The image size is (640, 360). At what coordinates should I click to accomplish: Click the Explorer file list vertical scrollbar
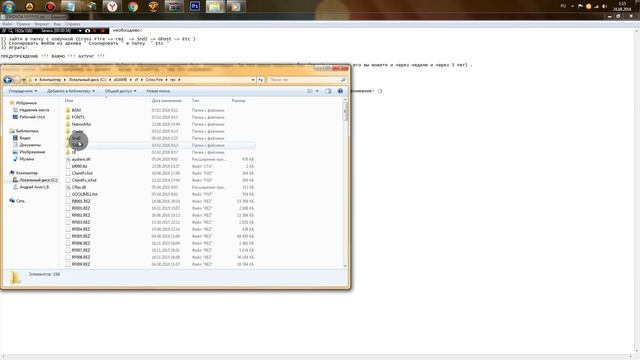click(x=345, y=182)
